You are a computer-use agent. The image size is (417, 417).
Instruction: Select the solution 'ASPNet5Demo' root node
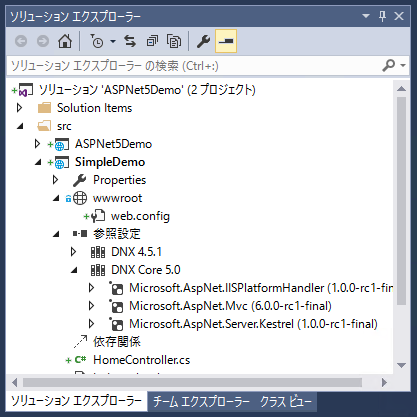click(147, 90)
